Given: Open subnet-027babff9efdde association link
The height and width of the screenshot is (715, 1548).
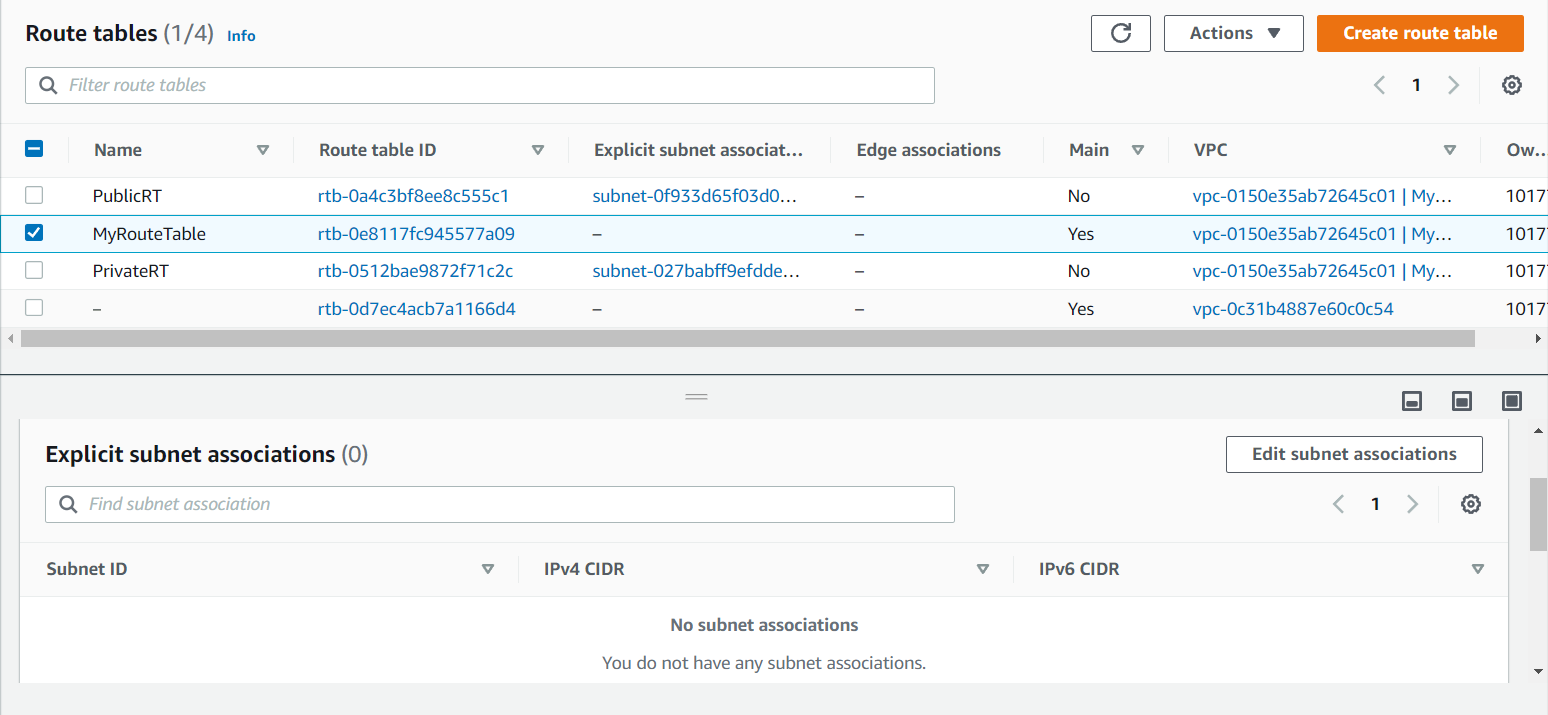Looking at the screenshot, I should coord(696,271).
